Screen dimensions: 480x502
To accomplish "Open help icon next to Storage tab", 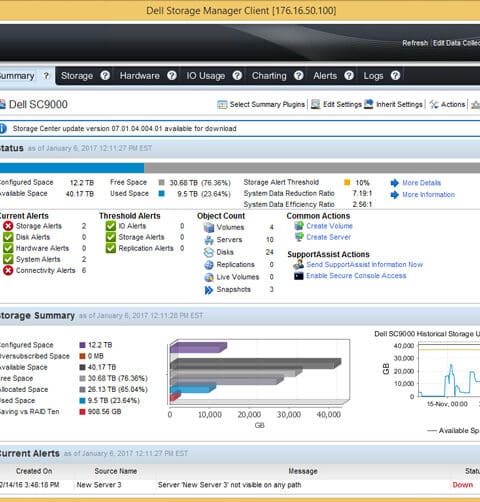I will click(105, 76).
